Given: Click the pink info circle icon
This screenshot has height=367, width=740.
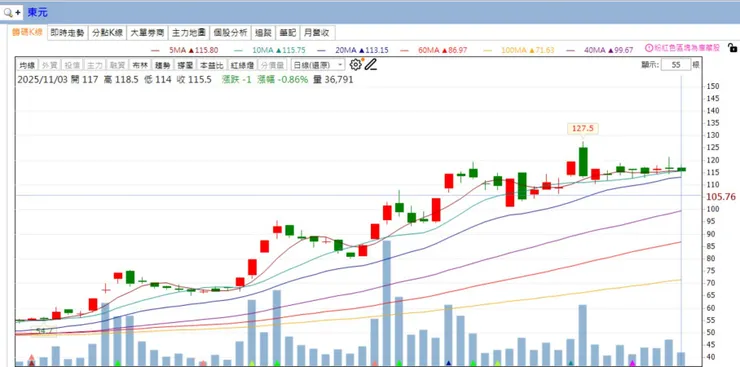Looking at the screenshot, I should pos(649,48).
